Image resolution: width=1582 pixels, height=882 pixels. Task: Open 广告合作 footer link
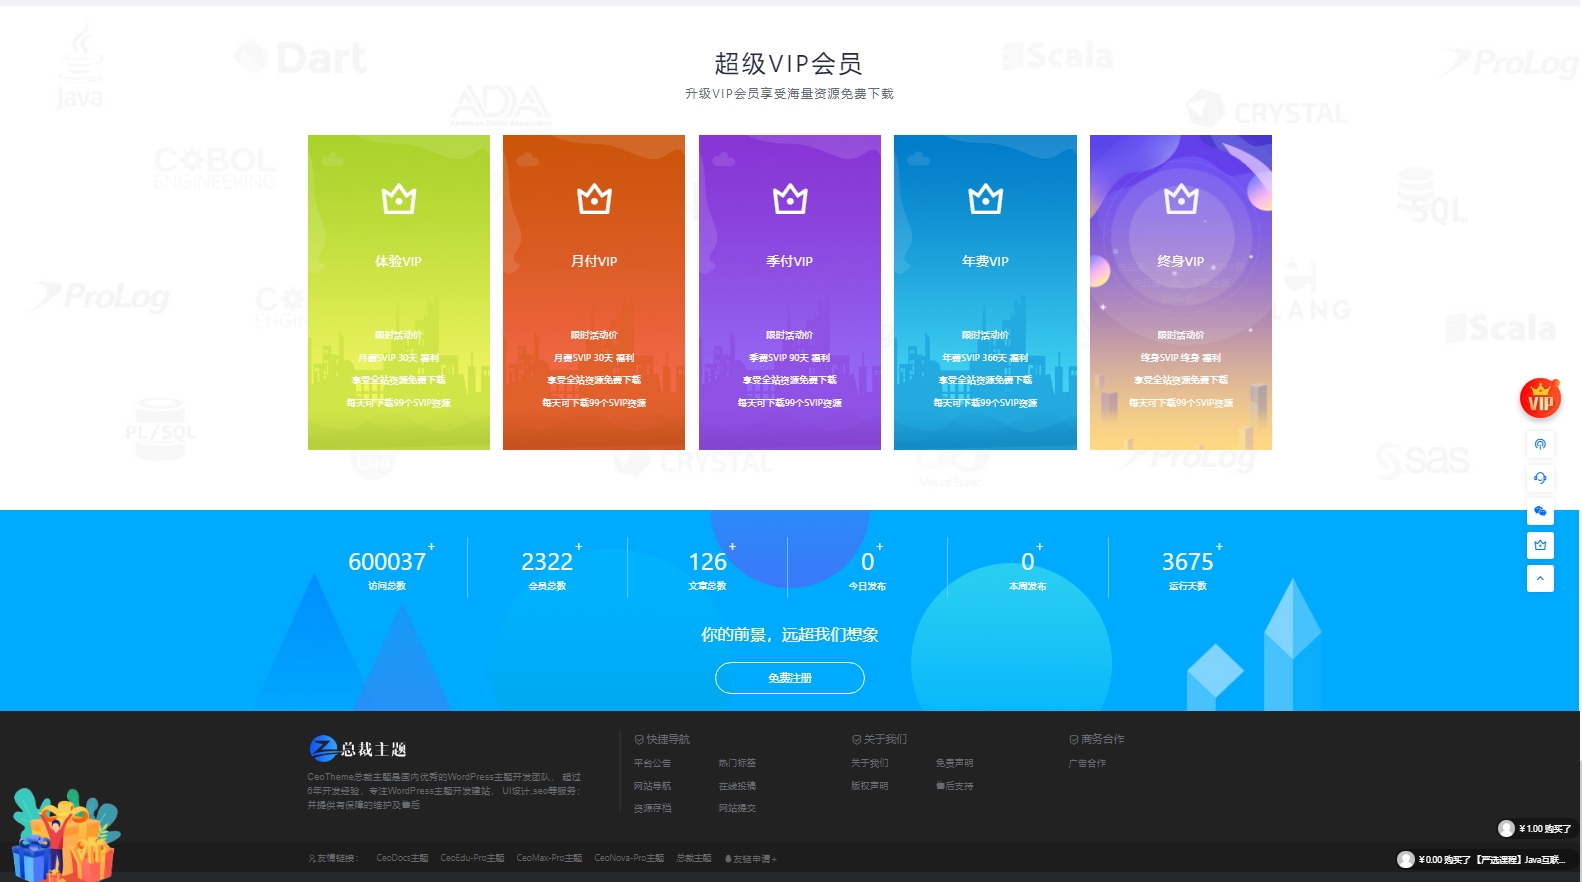pyautogui.click(x=1087, y=763)
